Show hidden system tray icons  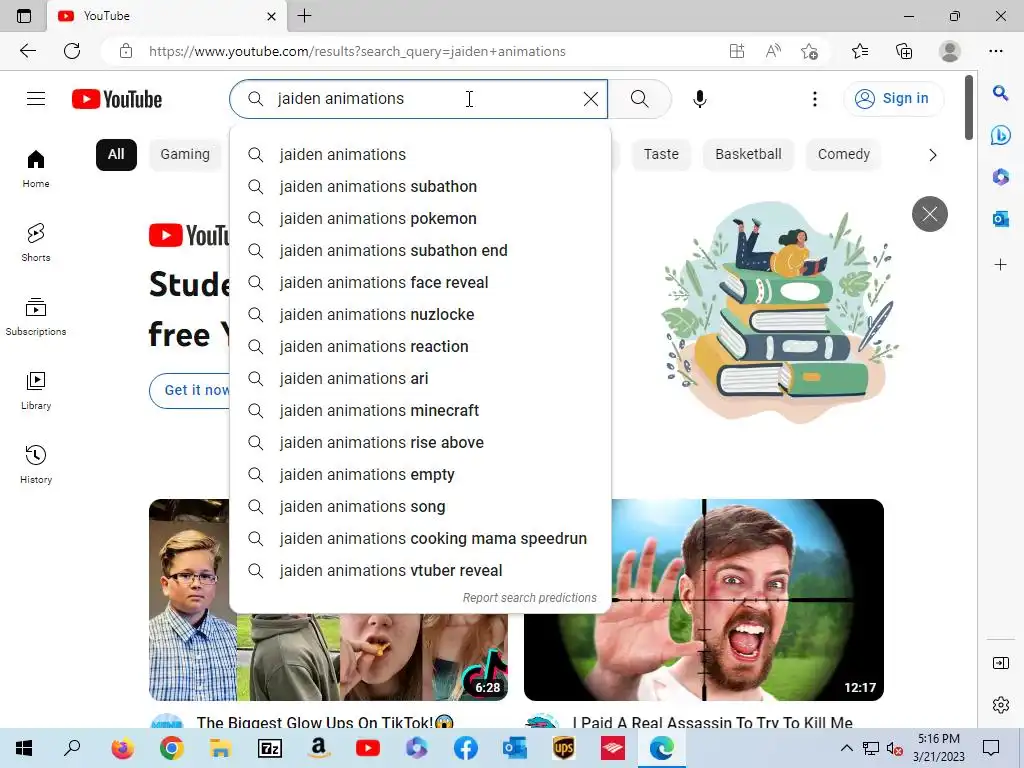(846, 748)
